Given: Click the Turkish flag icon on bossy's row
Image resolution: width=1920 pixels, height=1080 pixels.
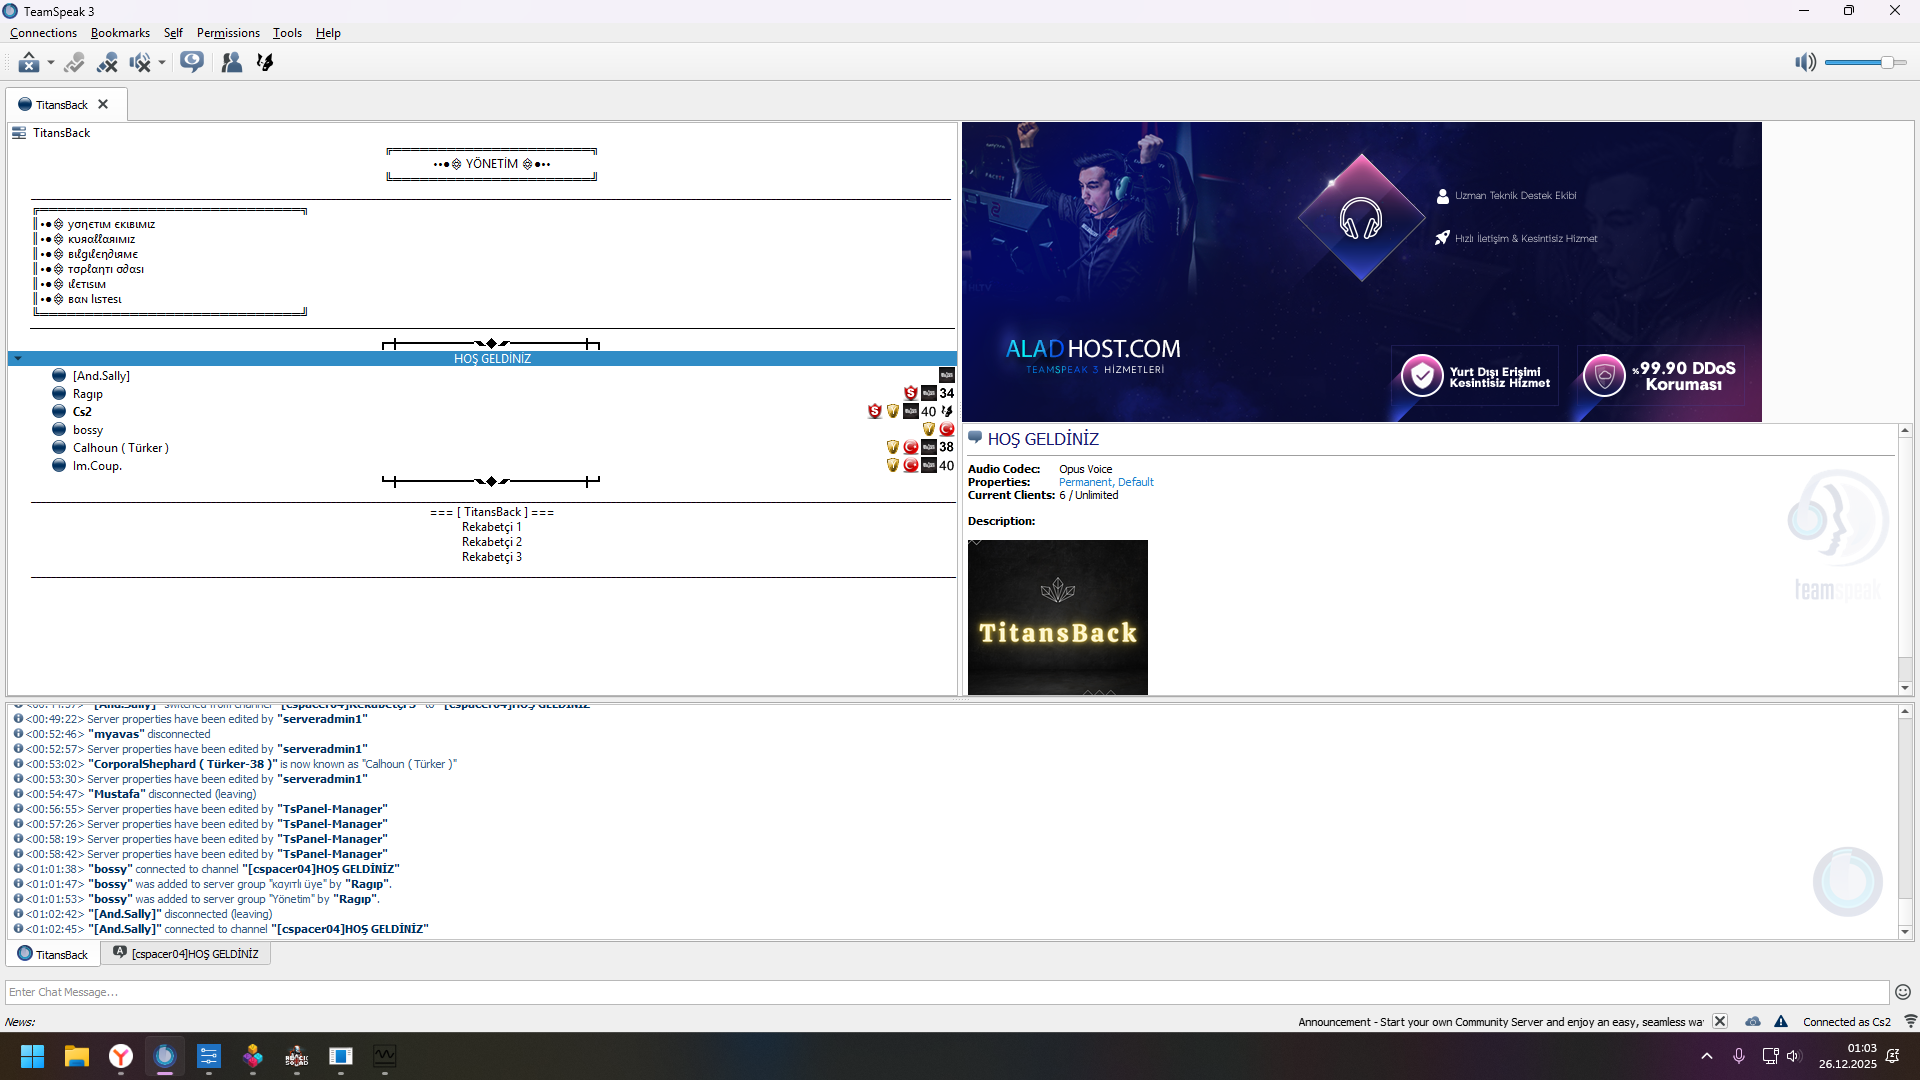Looking at the screenshot, I should pyautogui.click(x=947, y=430).
